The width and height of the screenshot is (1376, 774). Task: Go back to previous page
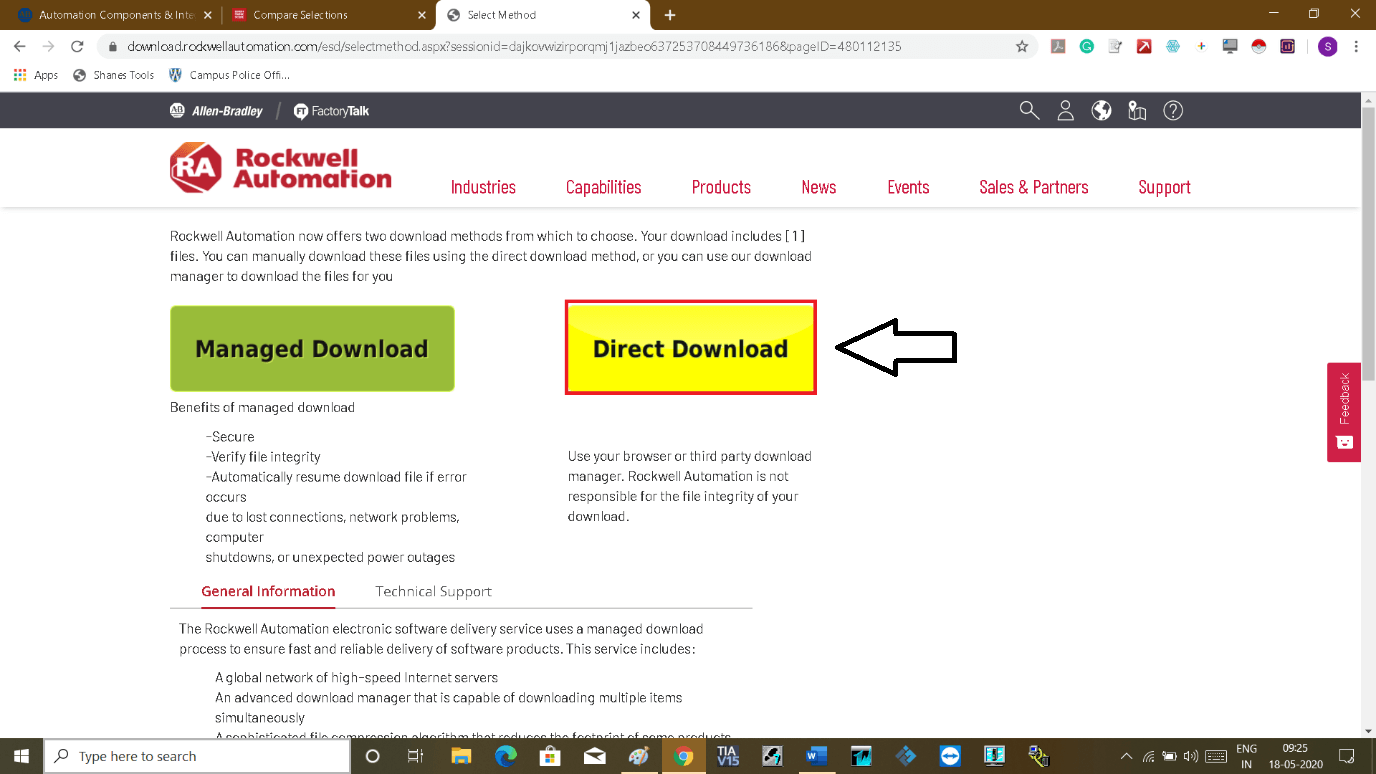point(19,46)
